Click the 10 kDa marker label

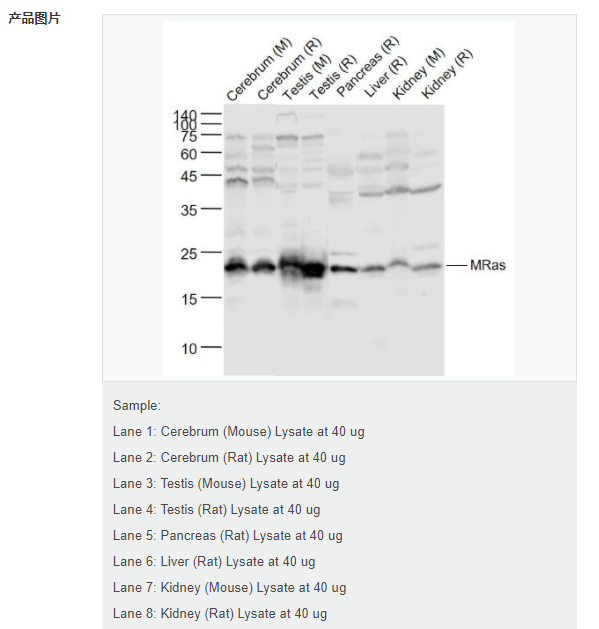189,349
